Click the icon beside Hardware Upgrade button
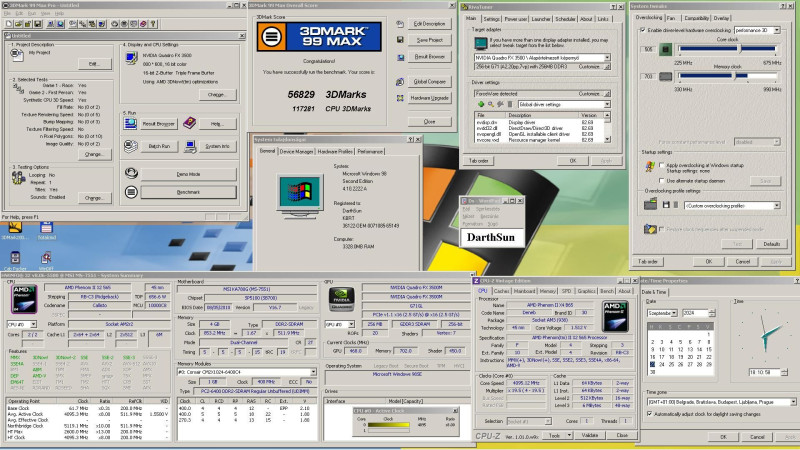800x450 pixels. point(400,98)
